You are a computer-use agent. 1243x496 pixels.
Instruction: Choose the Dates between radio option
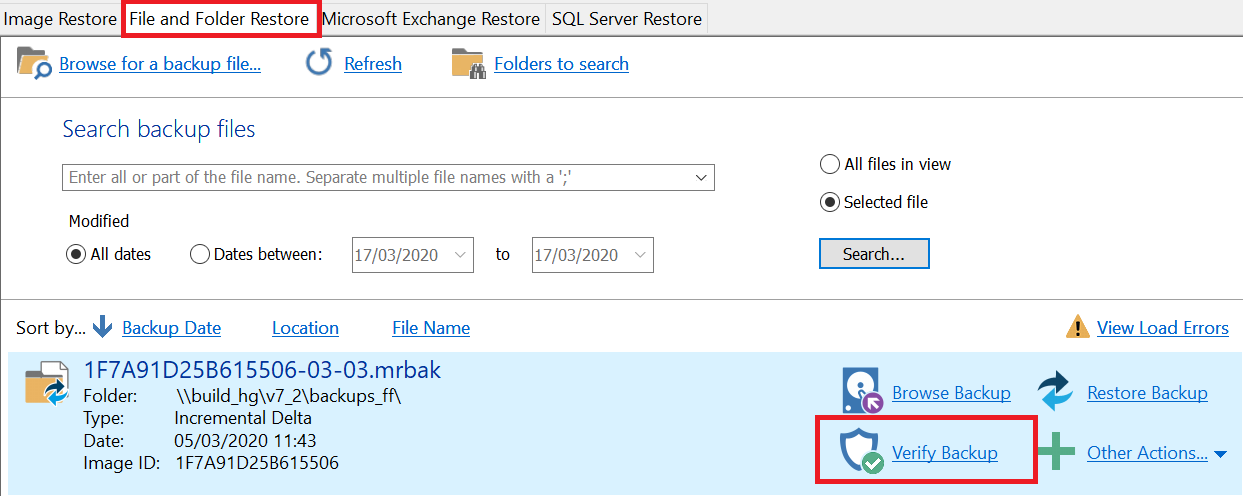(200, 254)
